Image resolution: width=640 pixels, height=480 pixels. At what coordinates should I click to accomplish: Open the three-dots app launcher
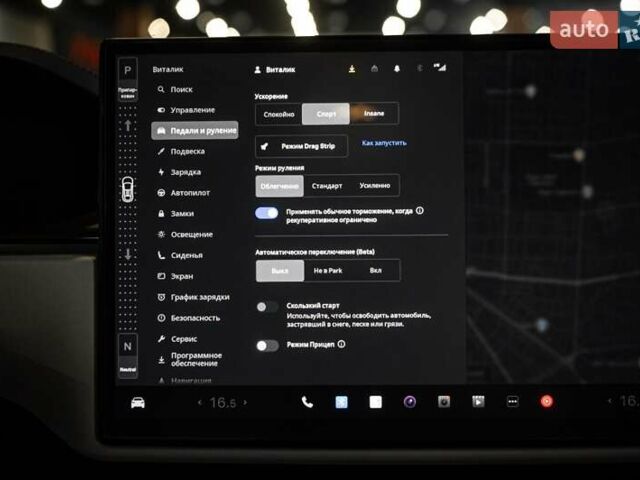pos(512,402)
